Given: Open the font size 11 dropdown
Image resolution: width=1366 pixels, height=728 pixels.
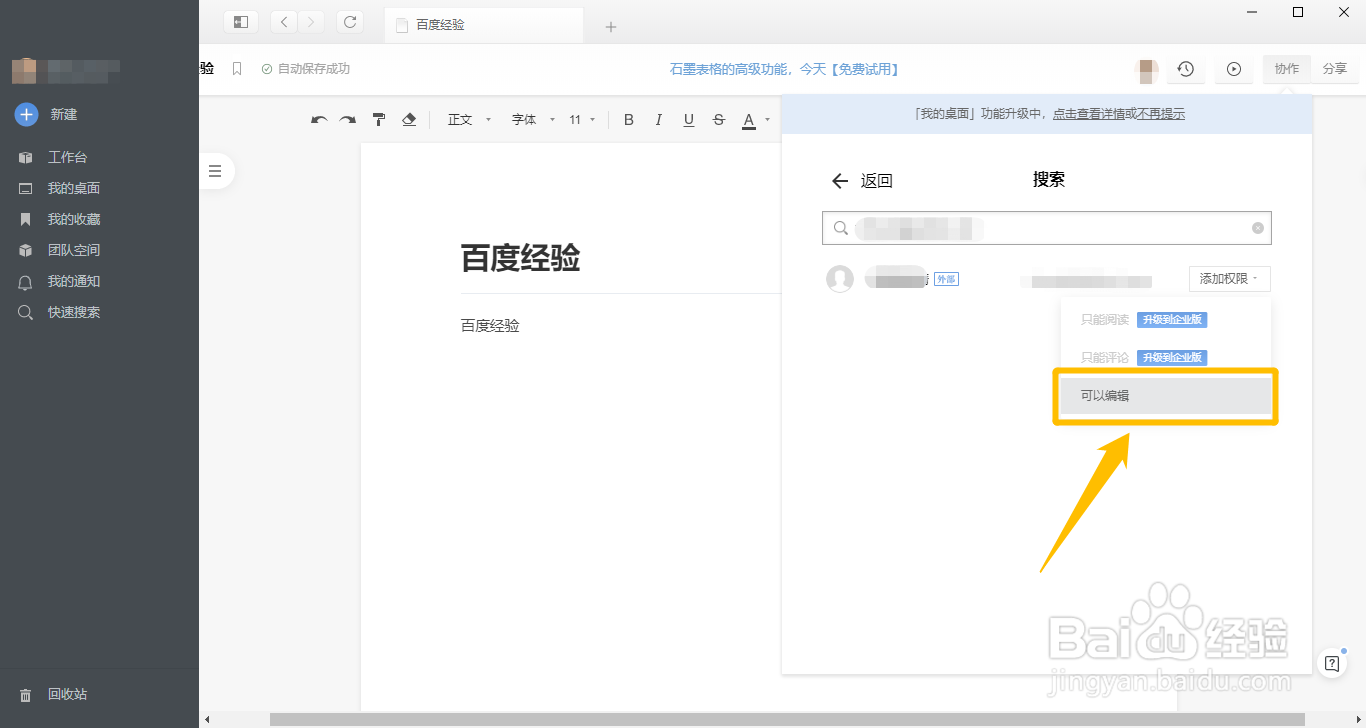Looking at the screenshot, I should (582, 120).
